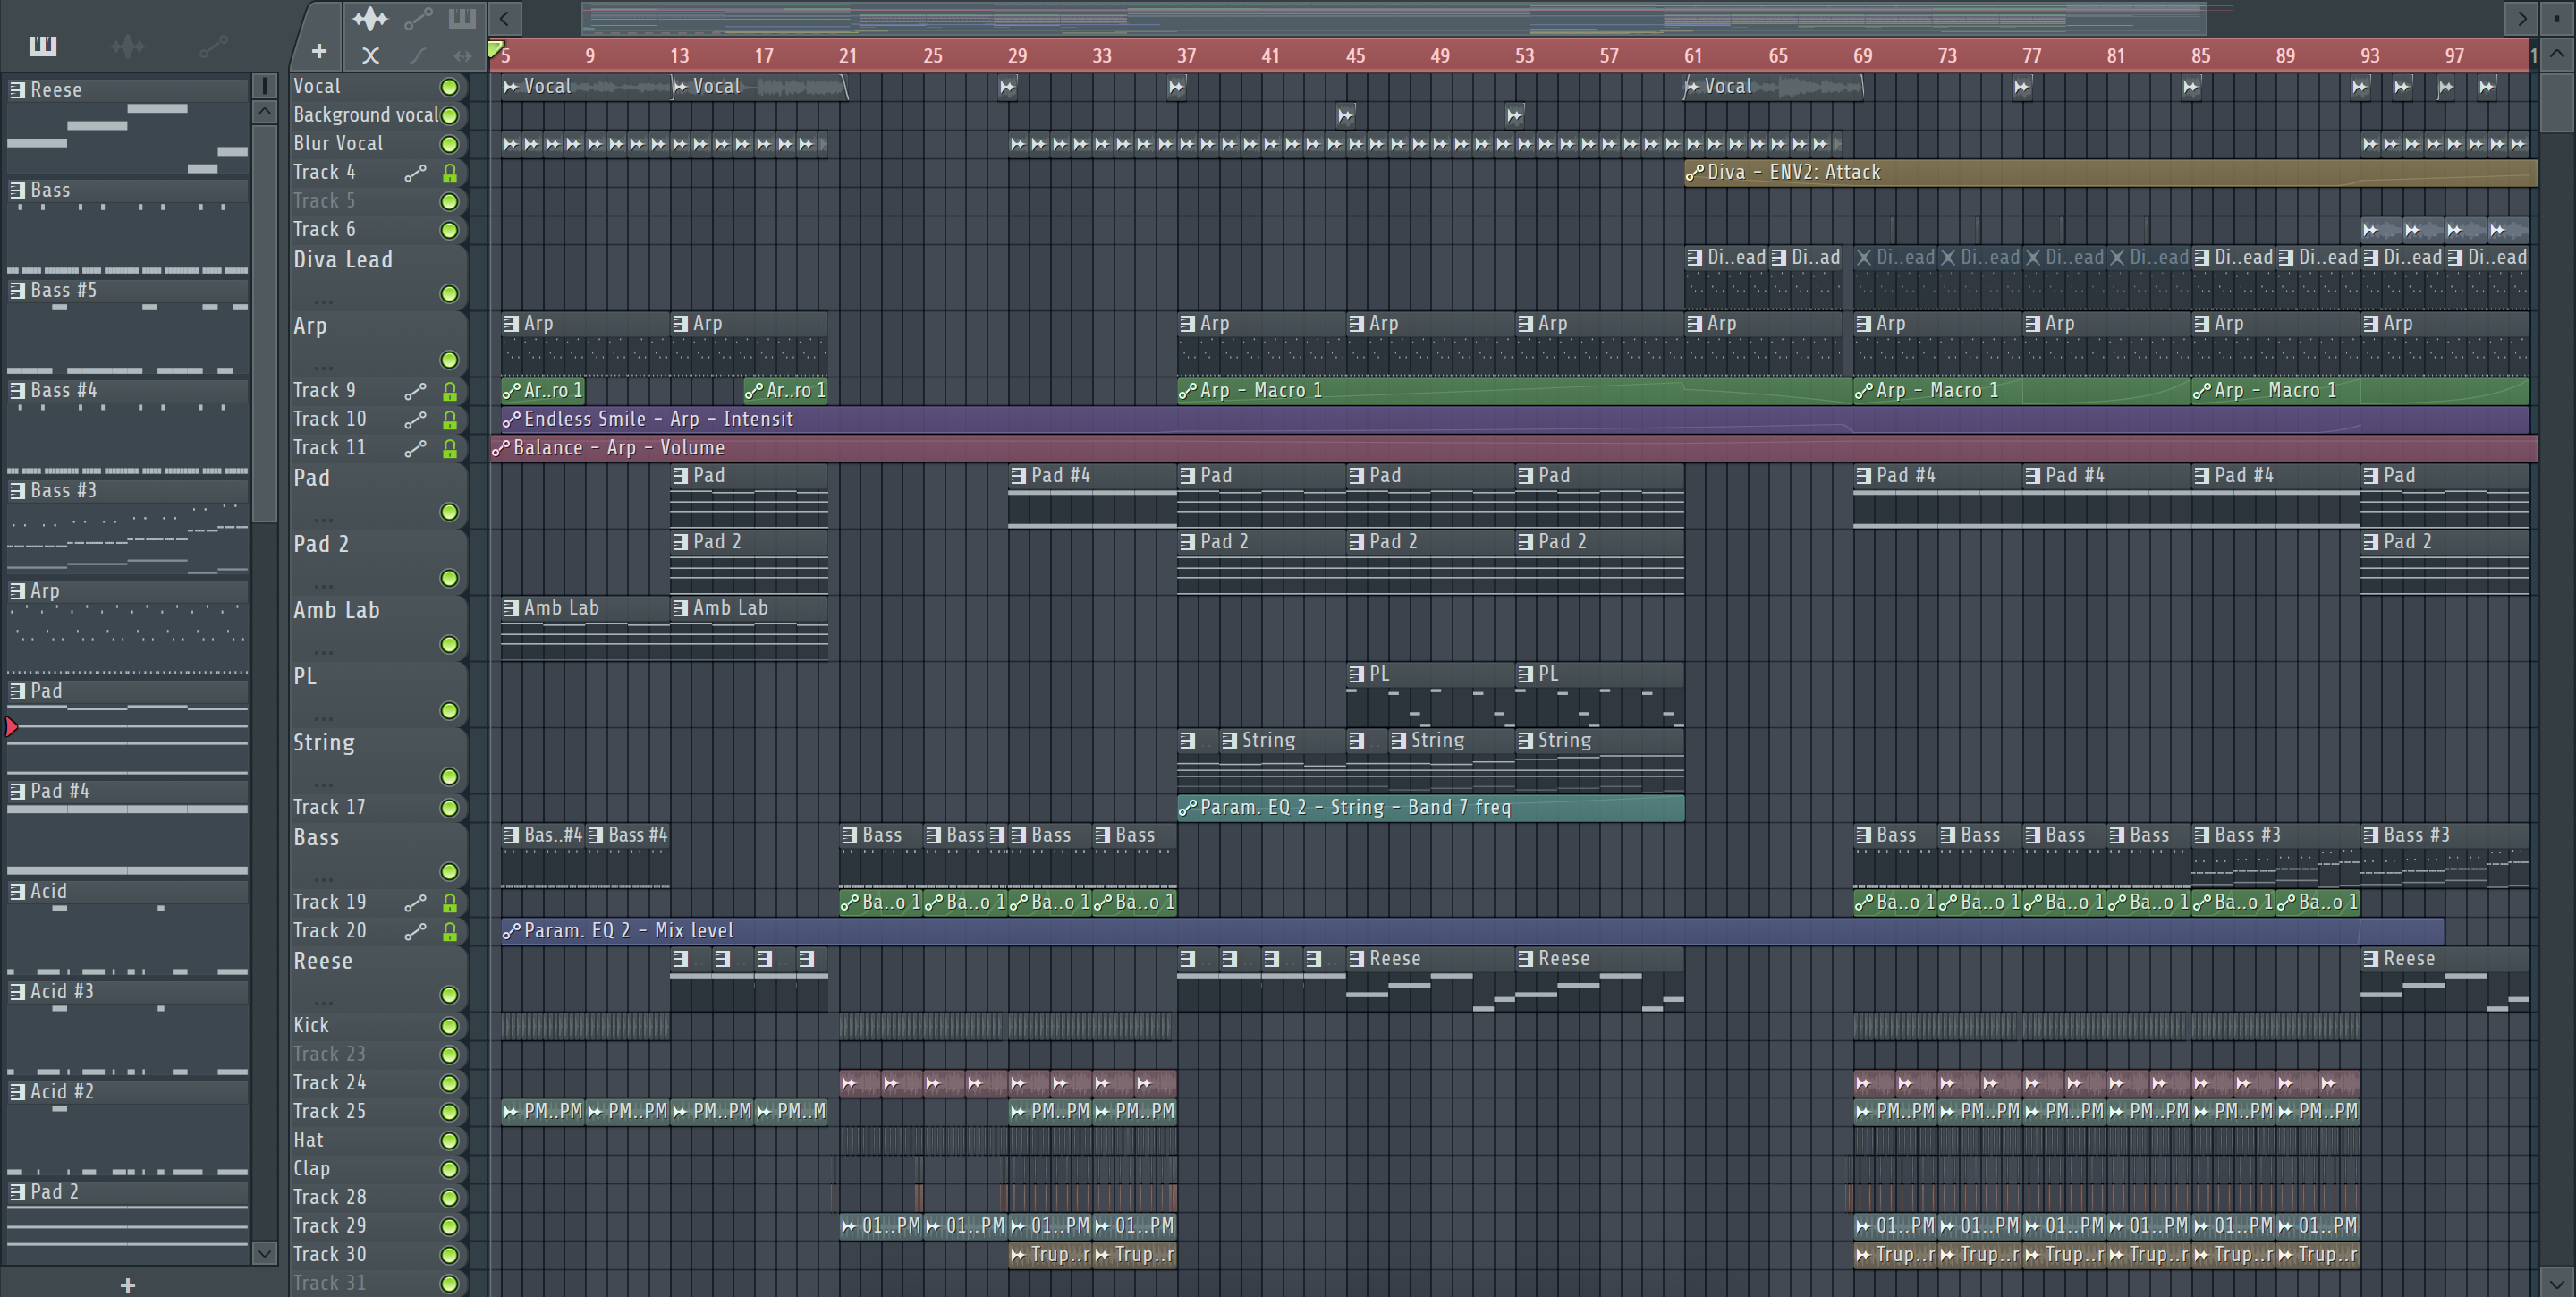Show patterns in the picker panel

[43, 46]
